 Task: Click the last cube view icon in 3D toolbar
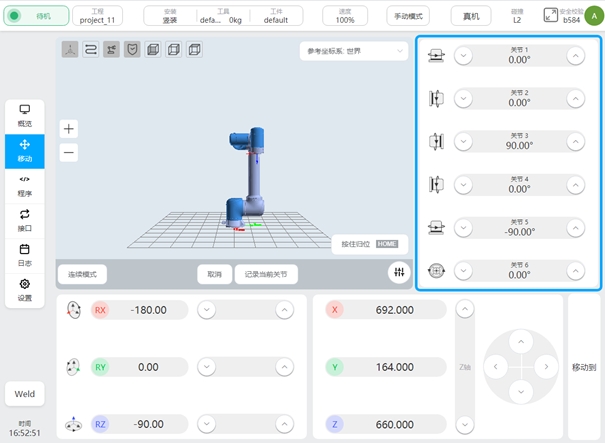(194, 49)
